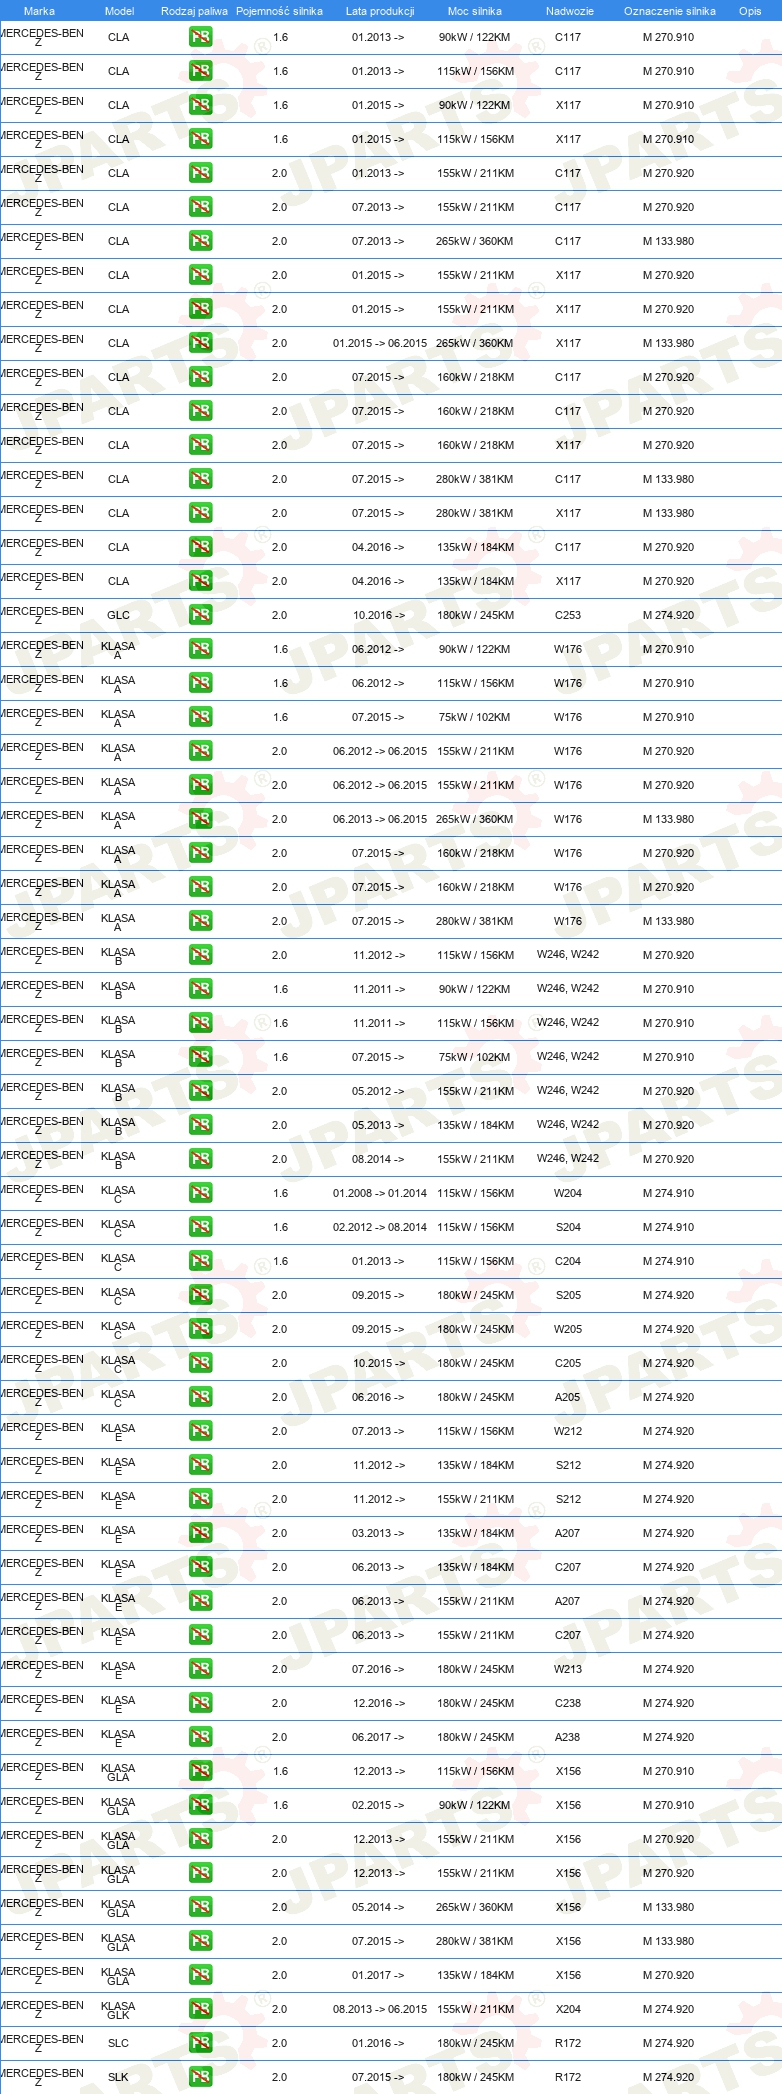
Task: Click the W212 body code
Action: click(568, 1431)
